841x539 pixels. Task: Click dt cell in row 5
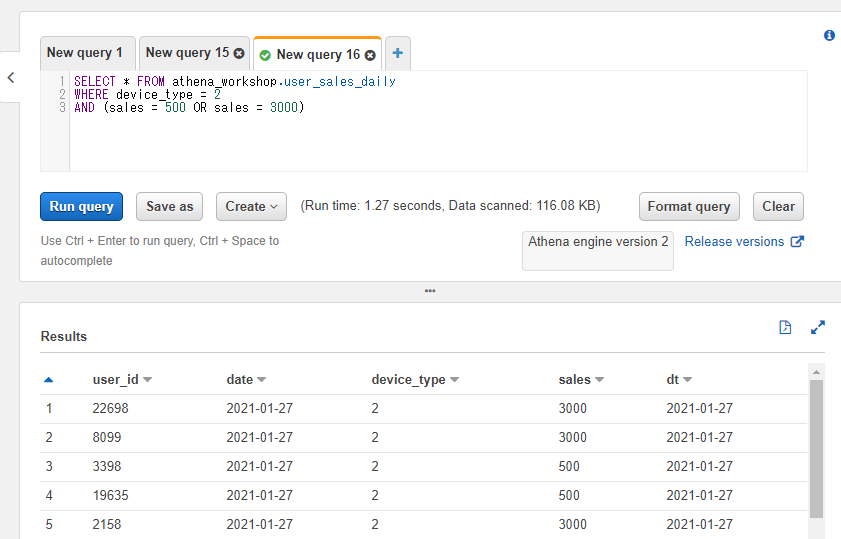pyautogui.click(x=699, y=524)
